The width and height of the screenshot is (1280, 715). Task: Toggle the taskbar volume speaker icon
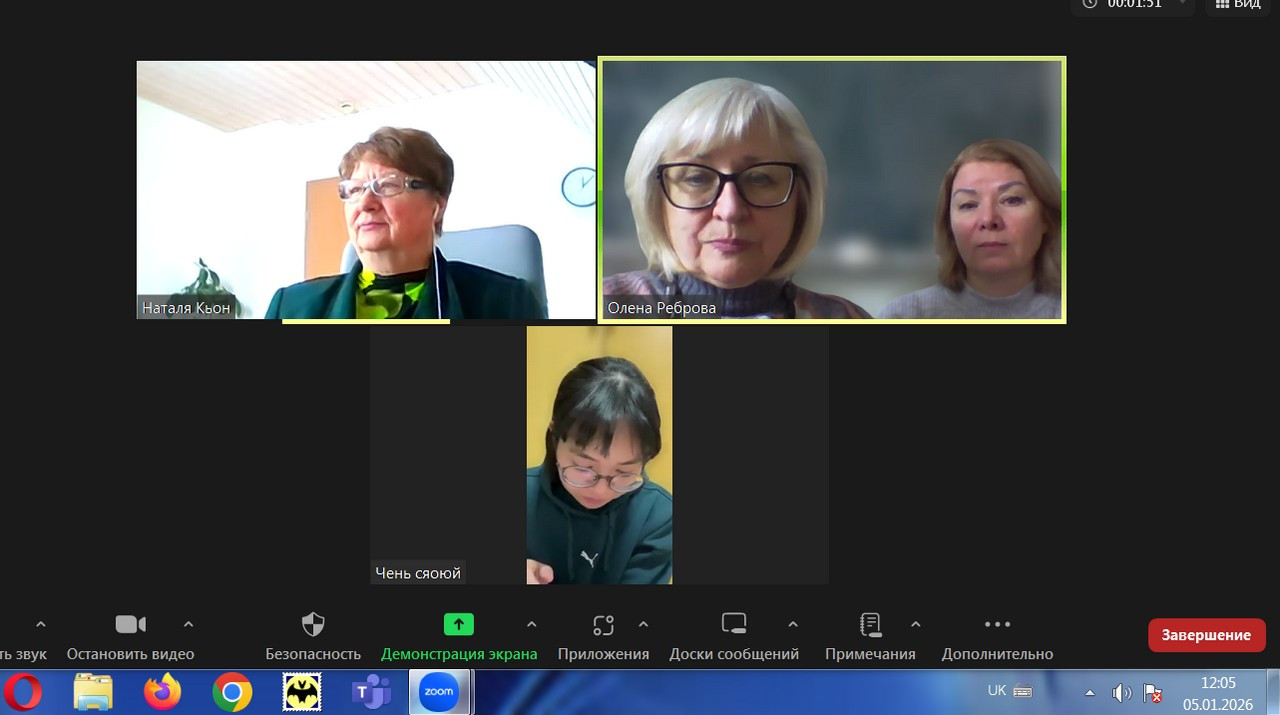[1121, 692]
